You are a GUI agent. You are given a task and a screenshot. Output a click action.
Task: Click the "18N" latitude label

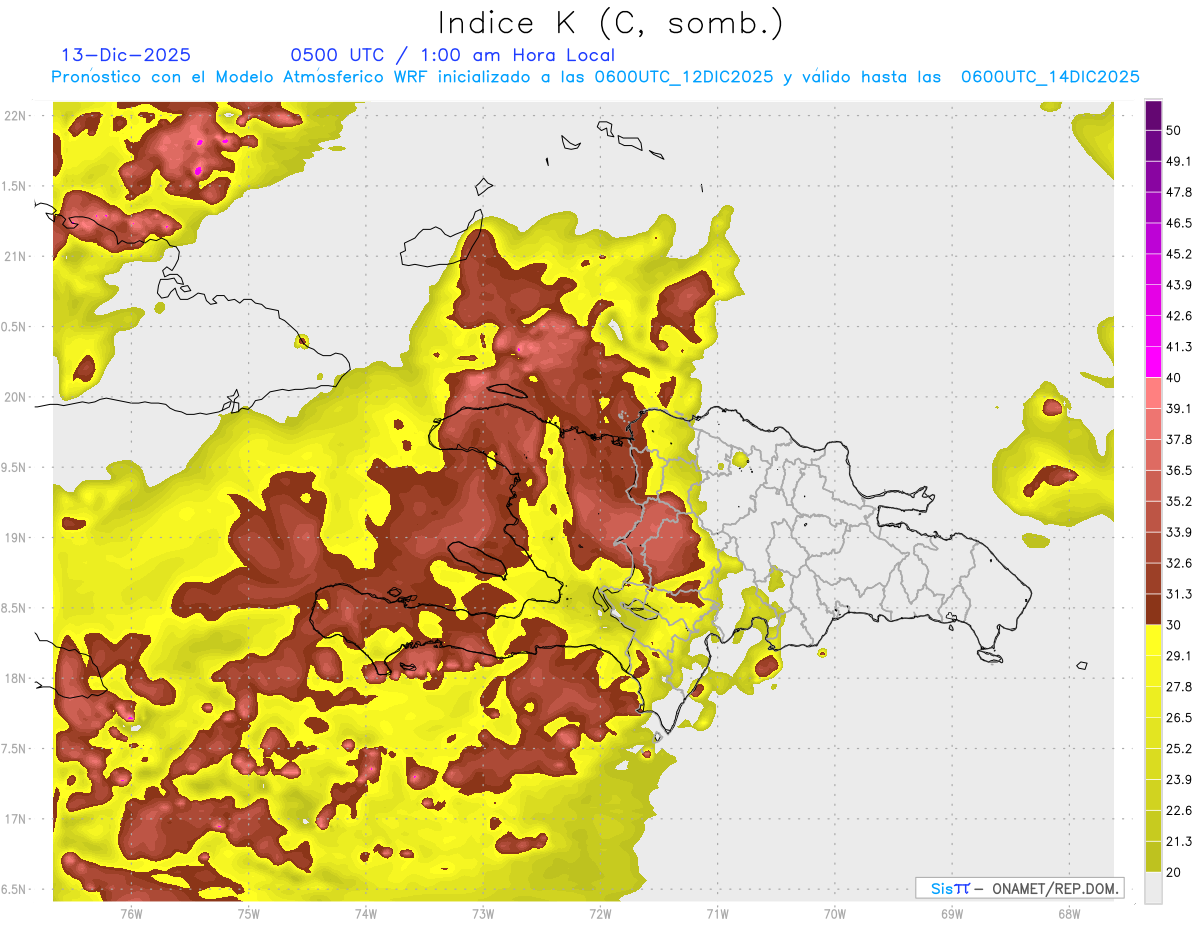point(15,679)
